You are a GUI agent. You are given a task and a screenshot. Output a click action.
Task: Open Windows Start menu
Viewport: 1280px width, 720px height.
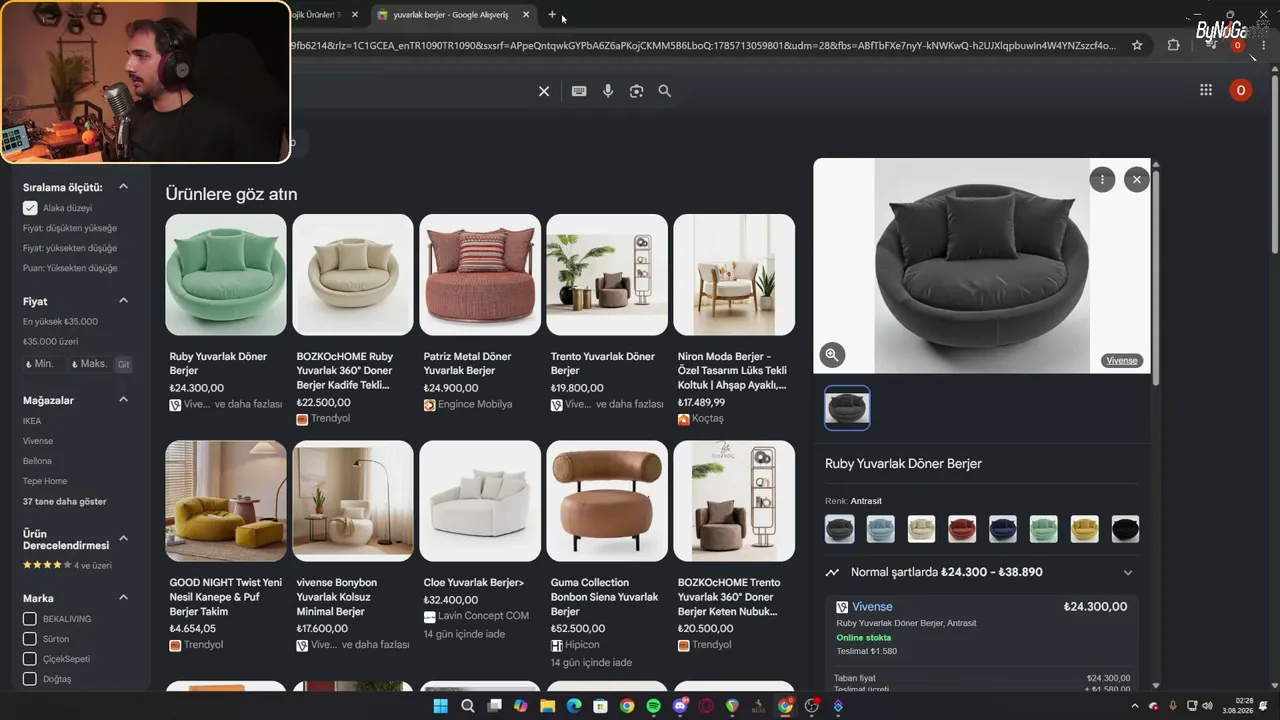point(441,706)
